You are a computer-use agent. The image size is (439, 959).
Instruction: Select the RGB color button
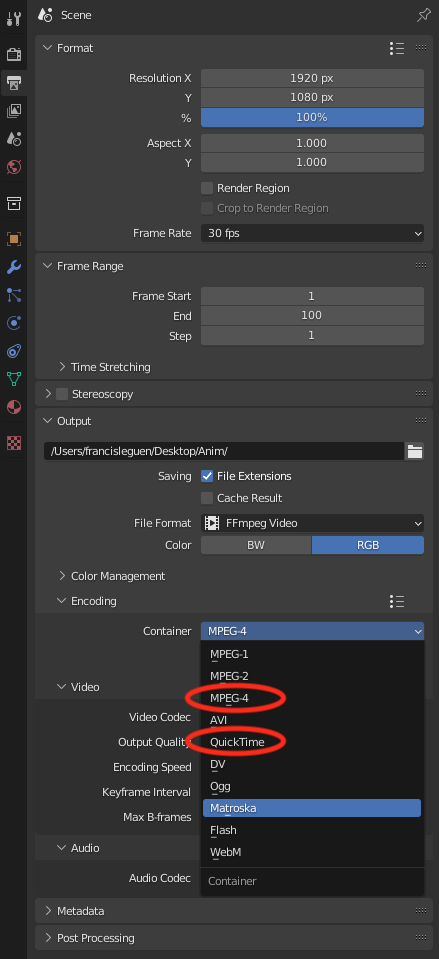tap(368, 545)
